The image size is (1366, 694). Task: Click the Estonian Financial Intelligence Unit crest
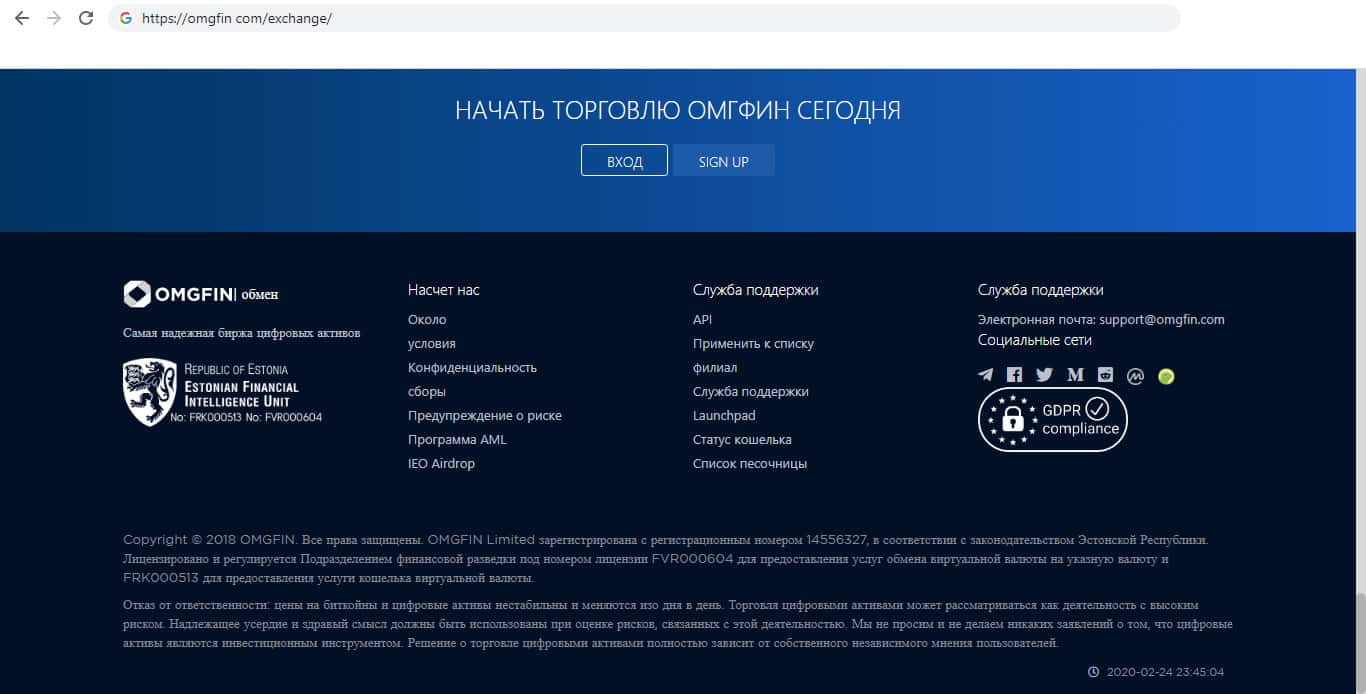pos(150,392)
